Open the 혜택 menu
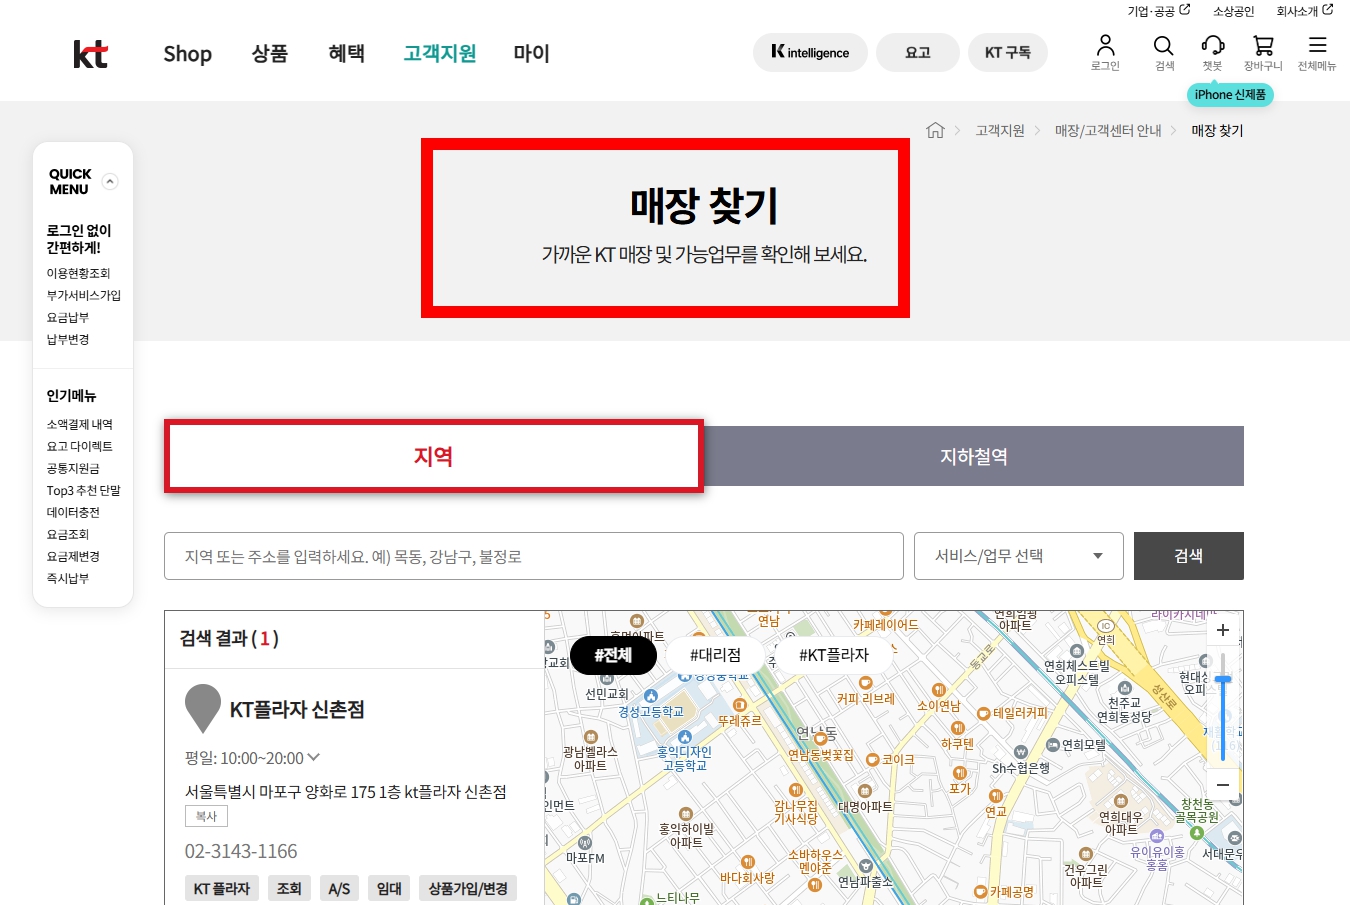 pos(346,53)
